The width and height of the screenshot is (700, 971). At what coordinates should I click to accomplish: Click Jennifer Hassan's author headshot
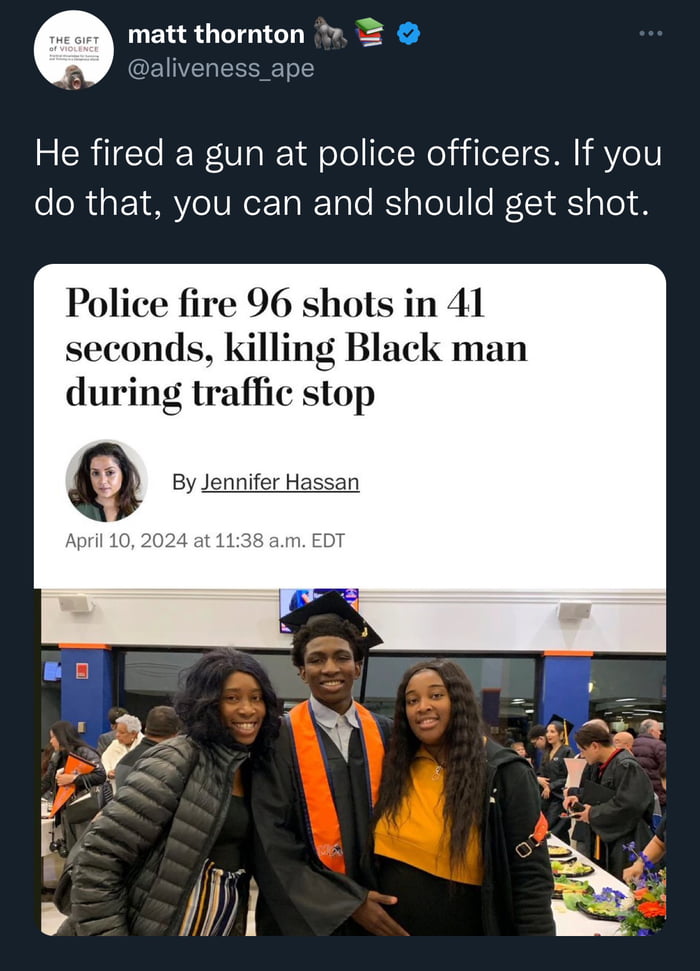point(107,481)
